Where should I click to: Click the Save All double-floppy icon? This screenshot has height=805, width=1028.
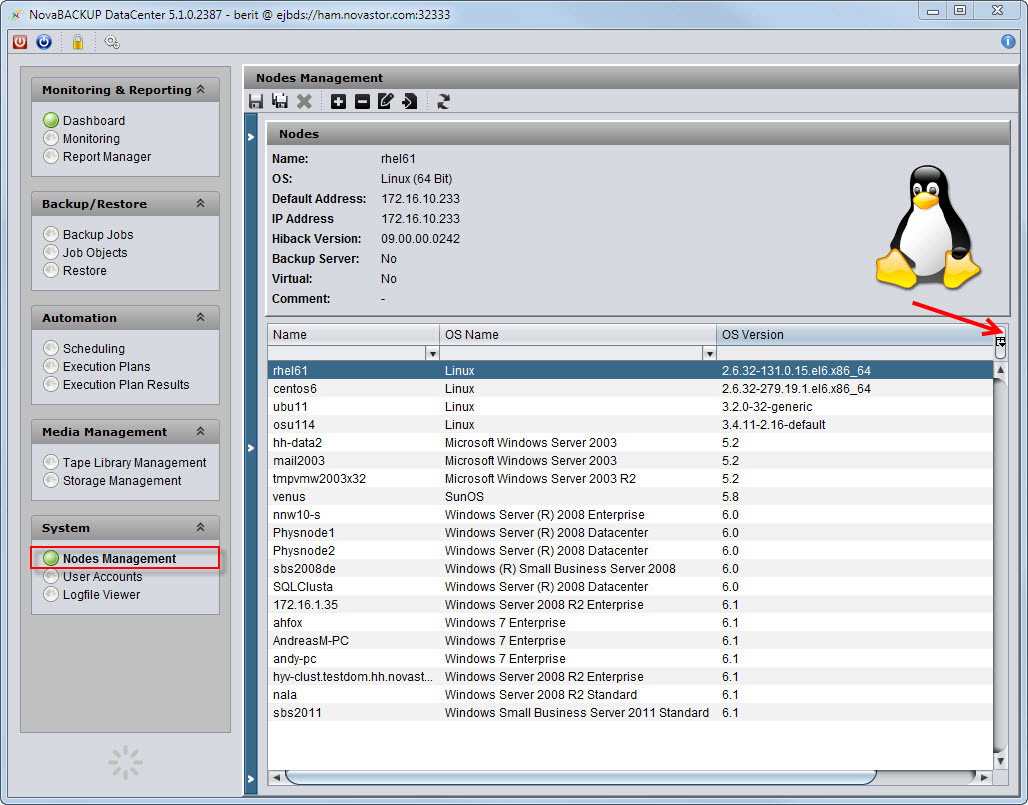pos(280,102)
